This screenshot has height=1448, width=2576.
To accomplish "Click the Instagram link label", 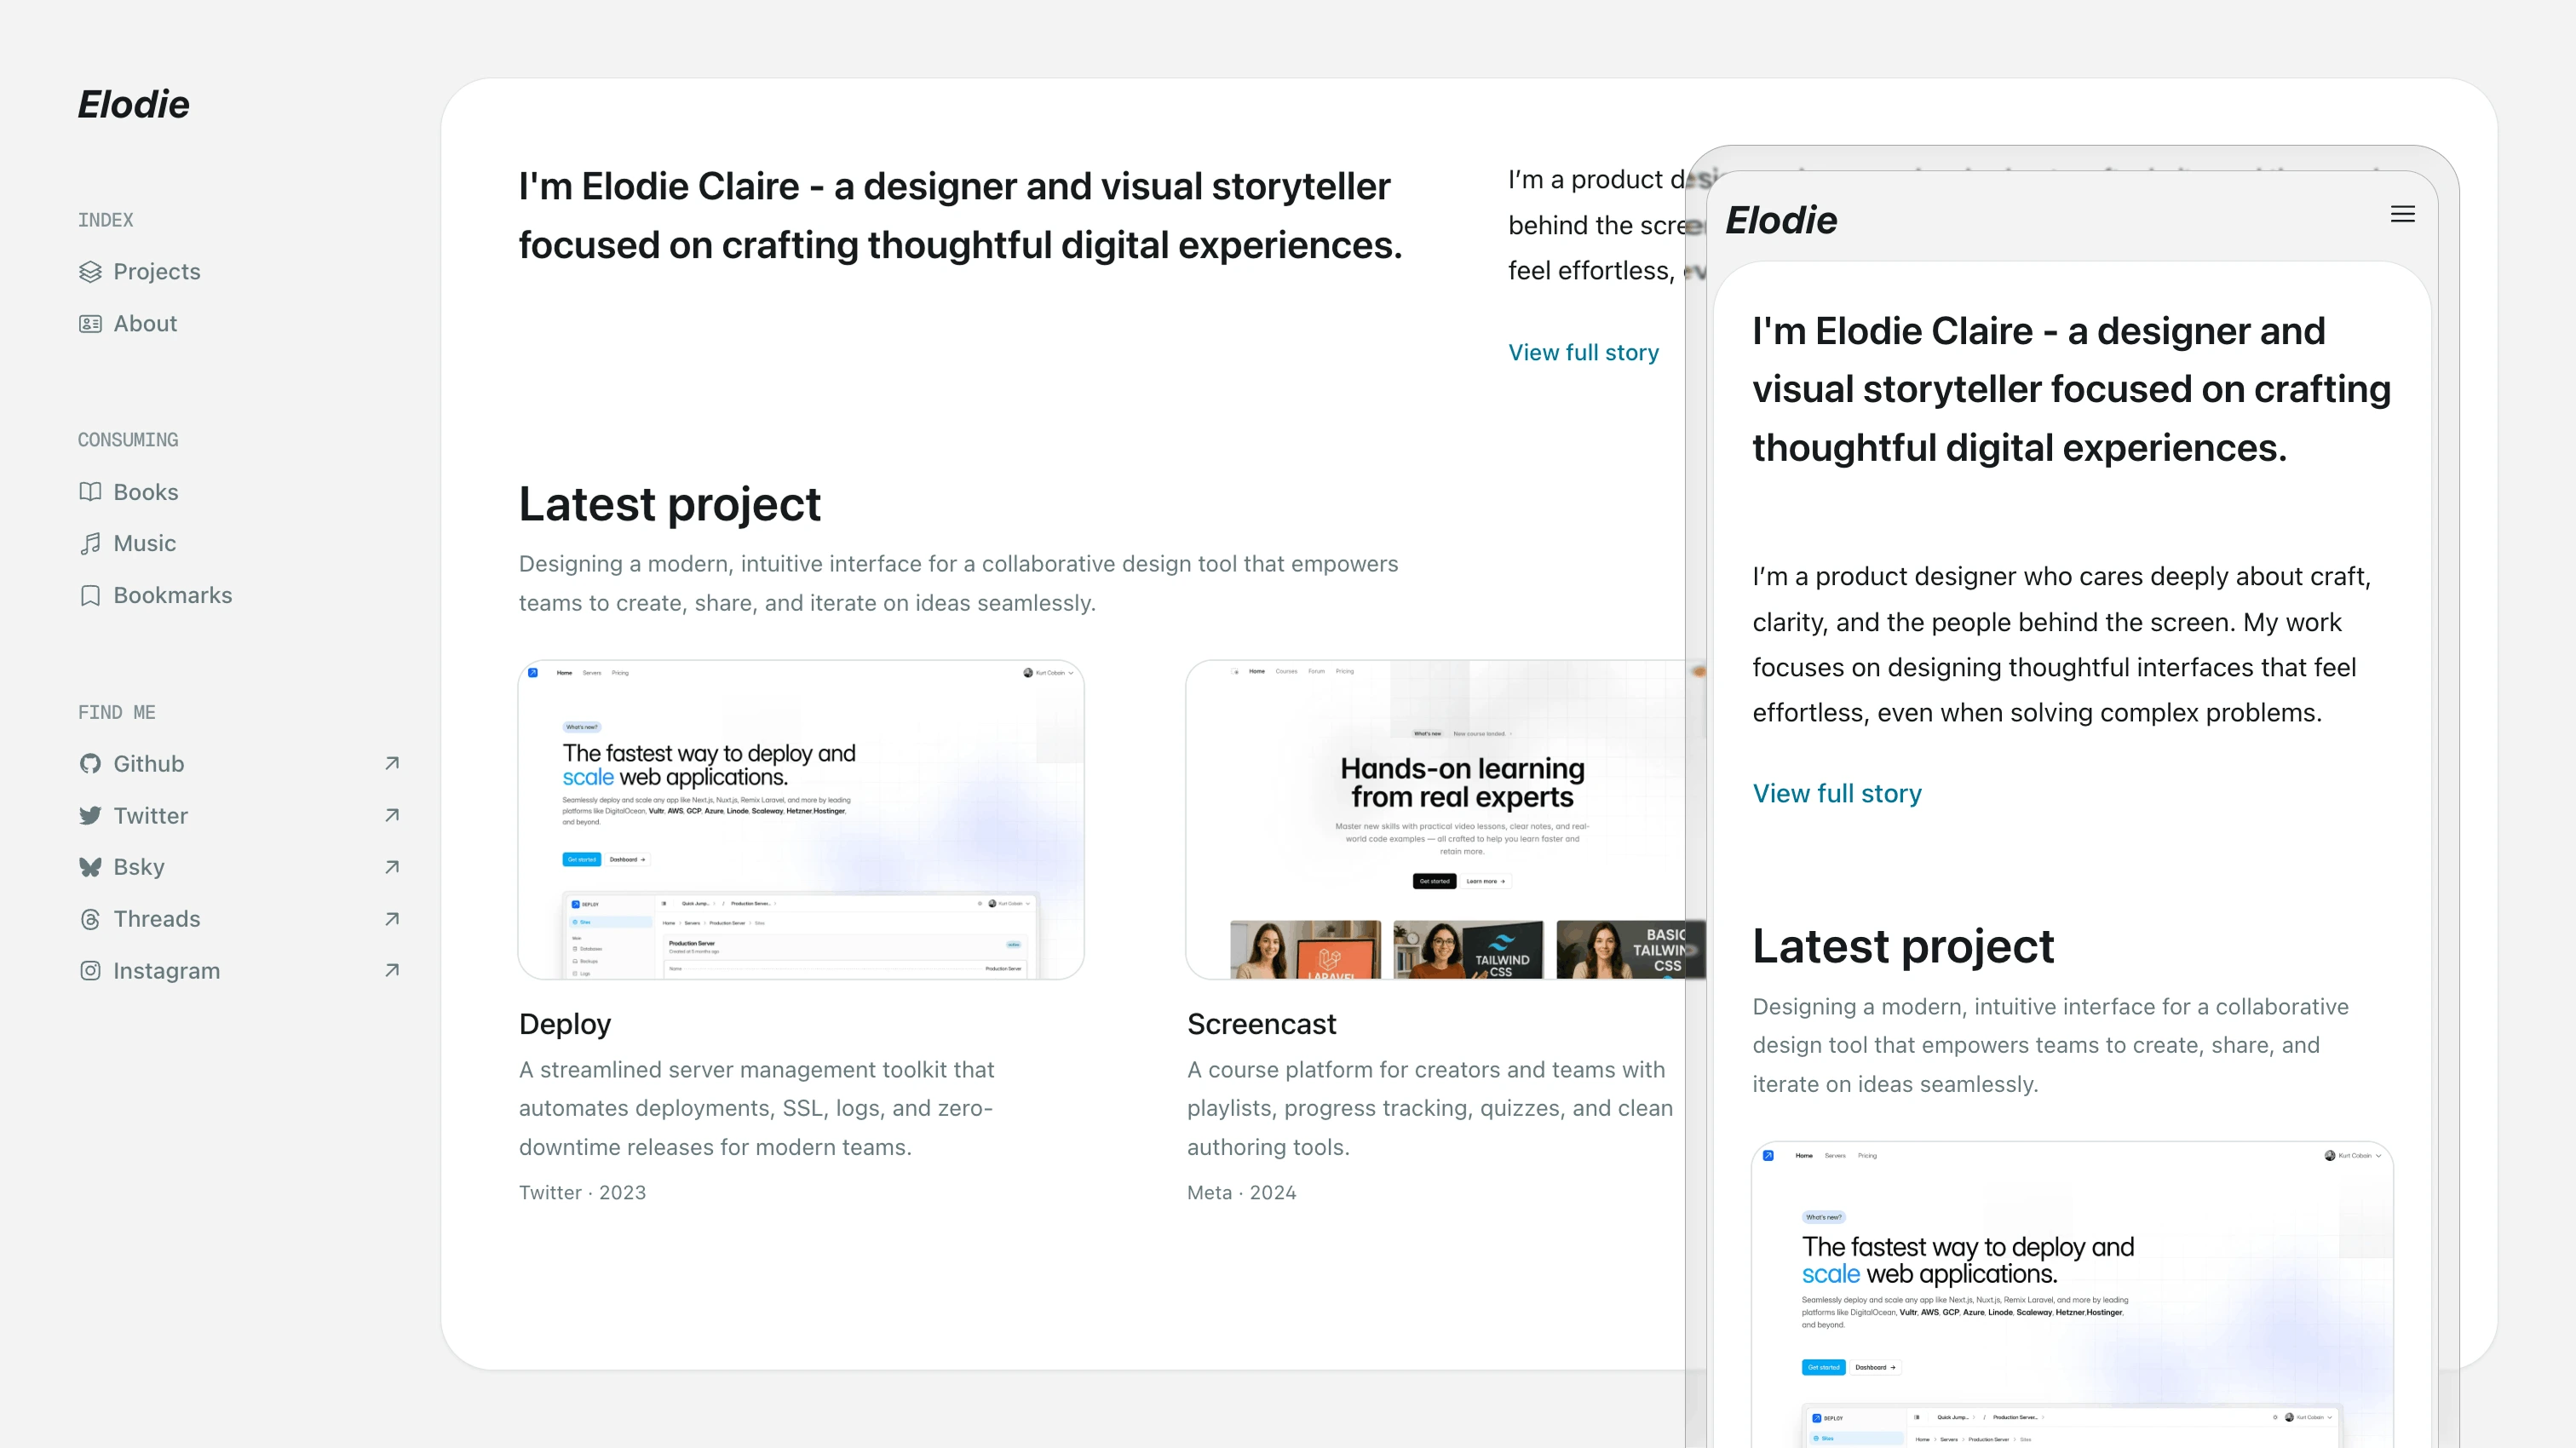I will click(x=166, y=971).
